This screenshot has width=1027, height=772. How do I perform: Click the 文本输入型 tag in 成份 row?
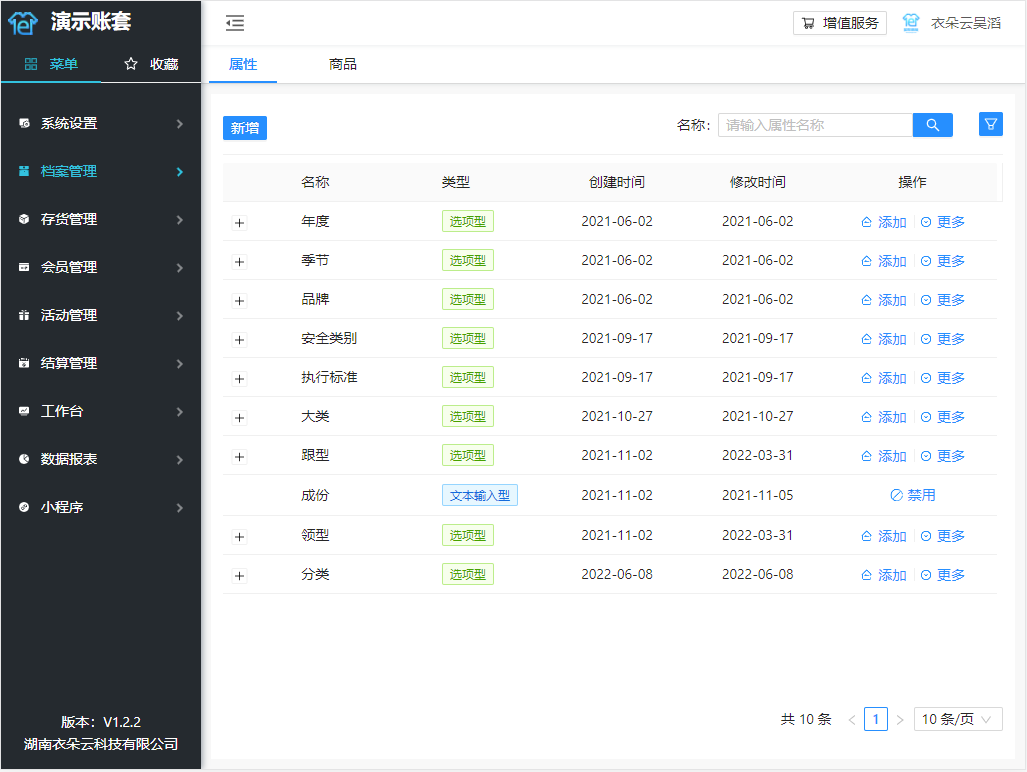pos(480,495)
